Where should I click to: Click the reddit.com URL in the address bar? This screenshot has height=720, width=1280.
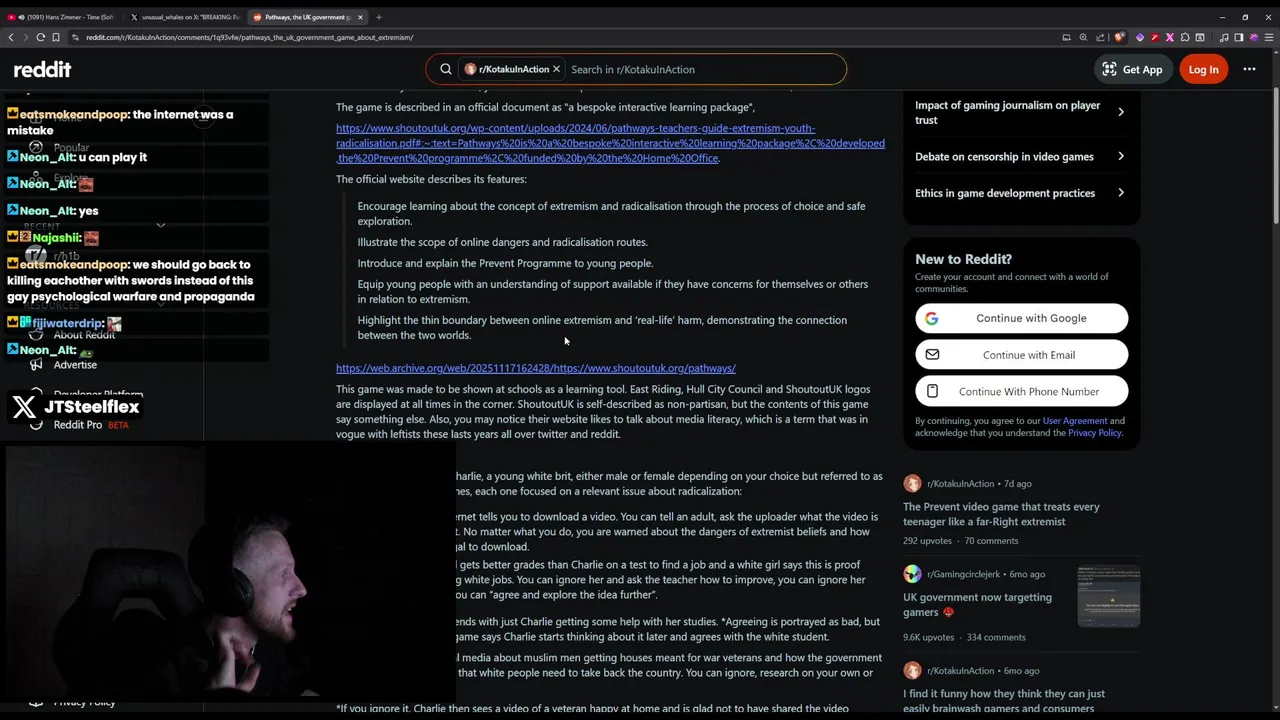(249, 37)
